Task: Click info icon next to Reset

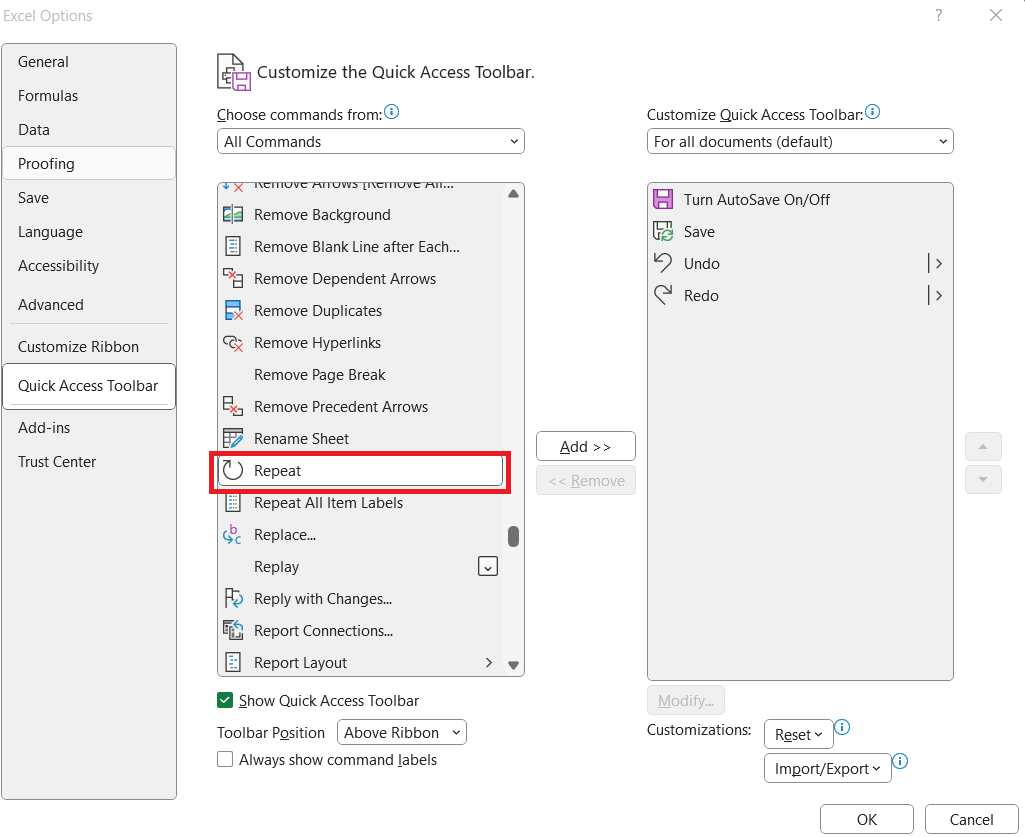Action: click(x=842, y=727)
